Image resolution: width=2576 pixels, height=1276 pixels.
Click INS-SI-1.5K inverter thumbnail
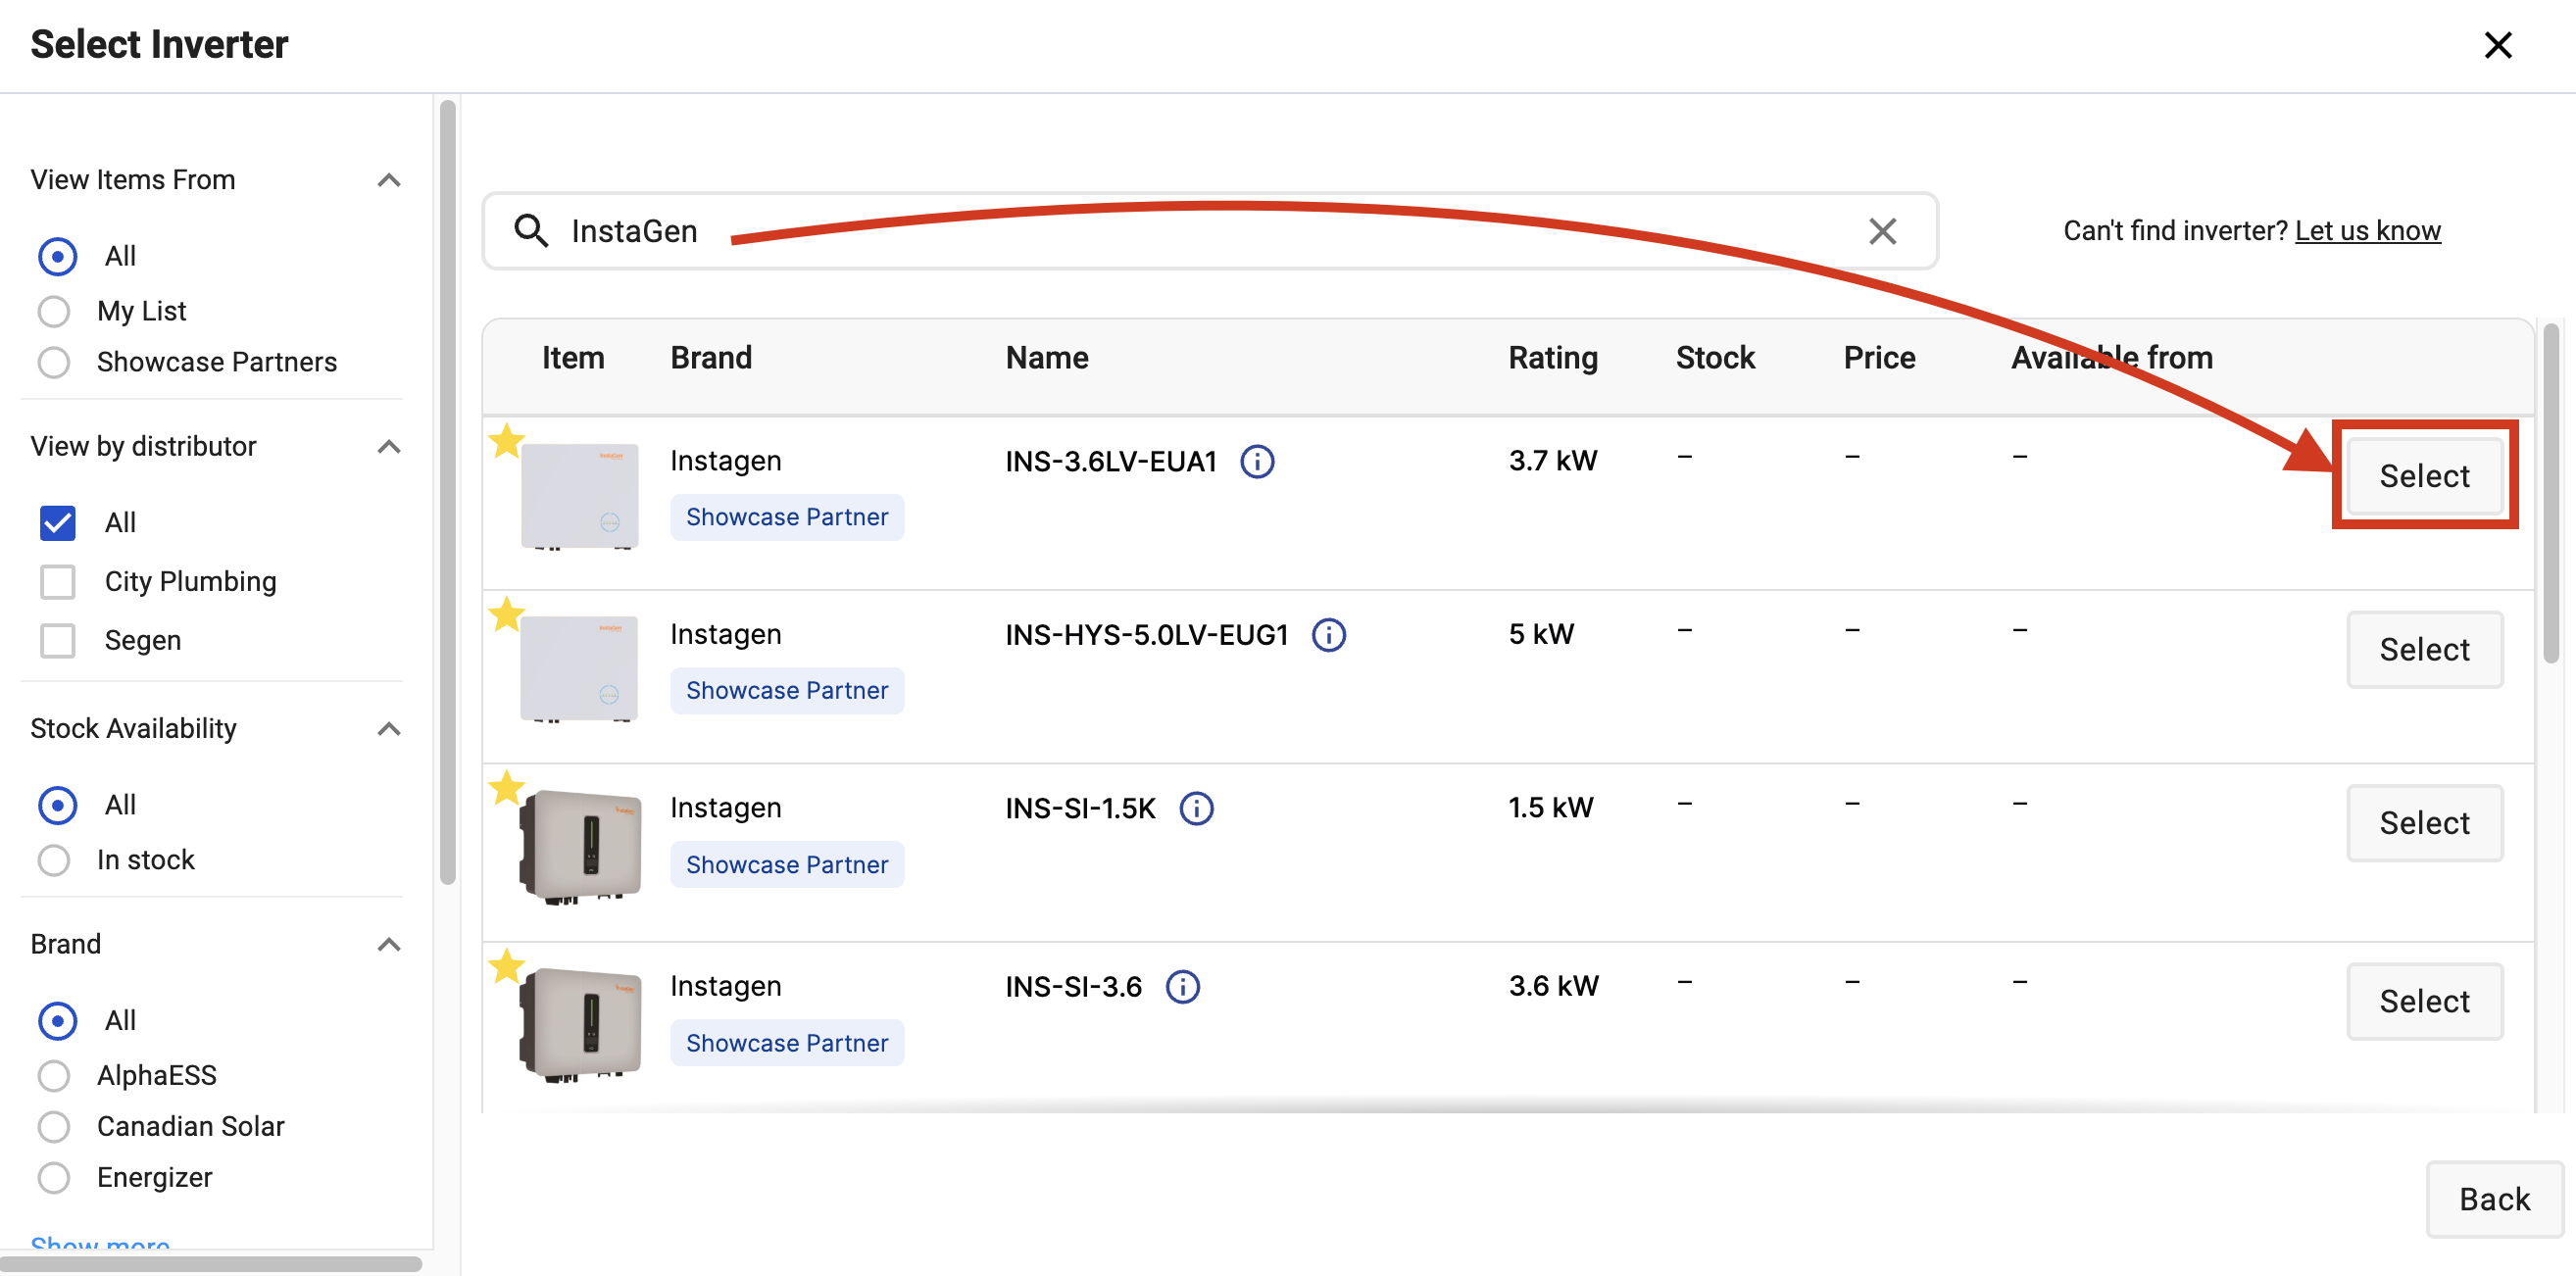click(580, 847)
